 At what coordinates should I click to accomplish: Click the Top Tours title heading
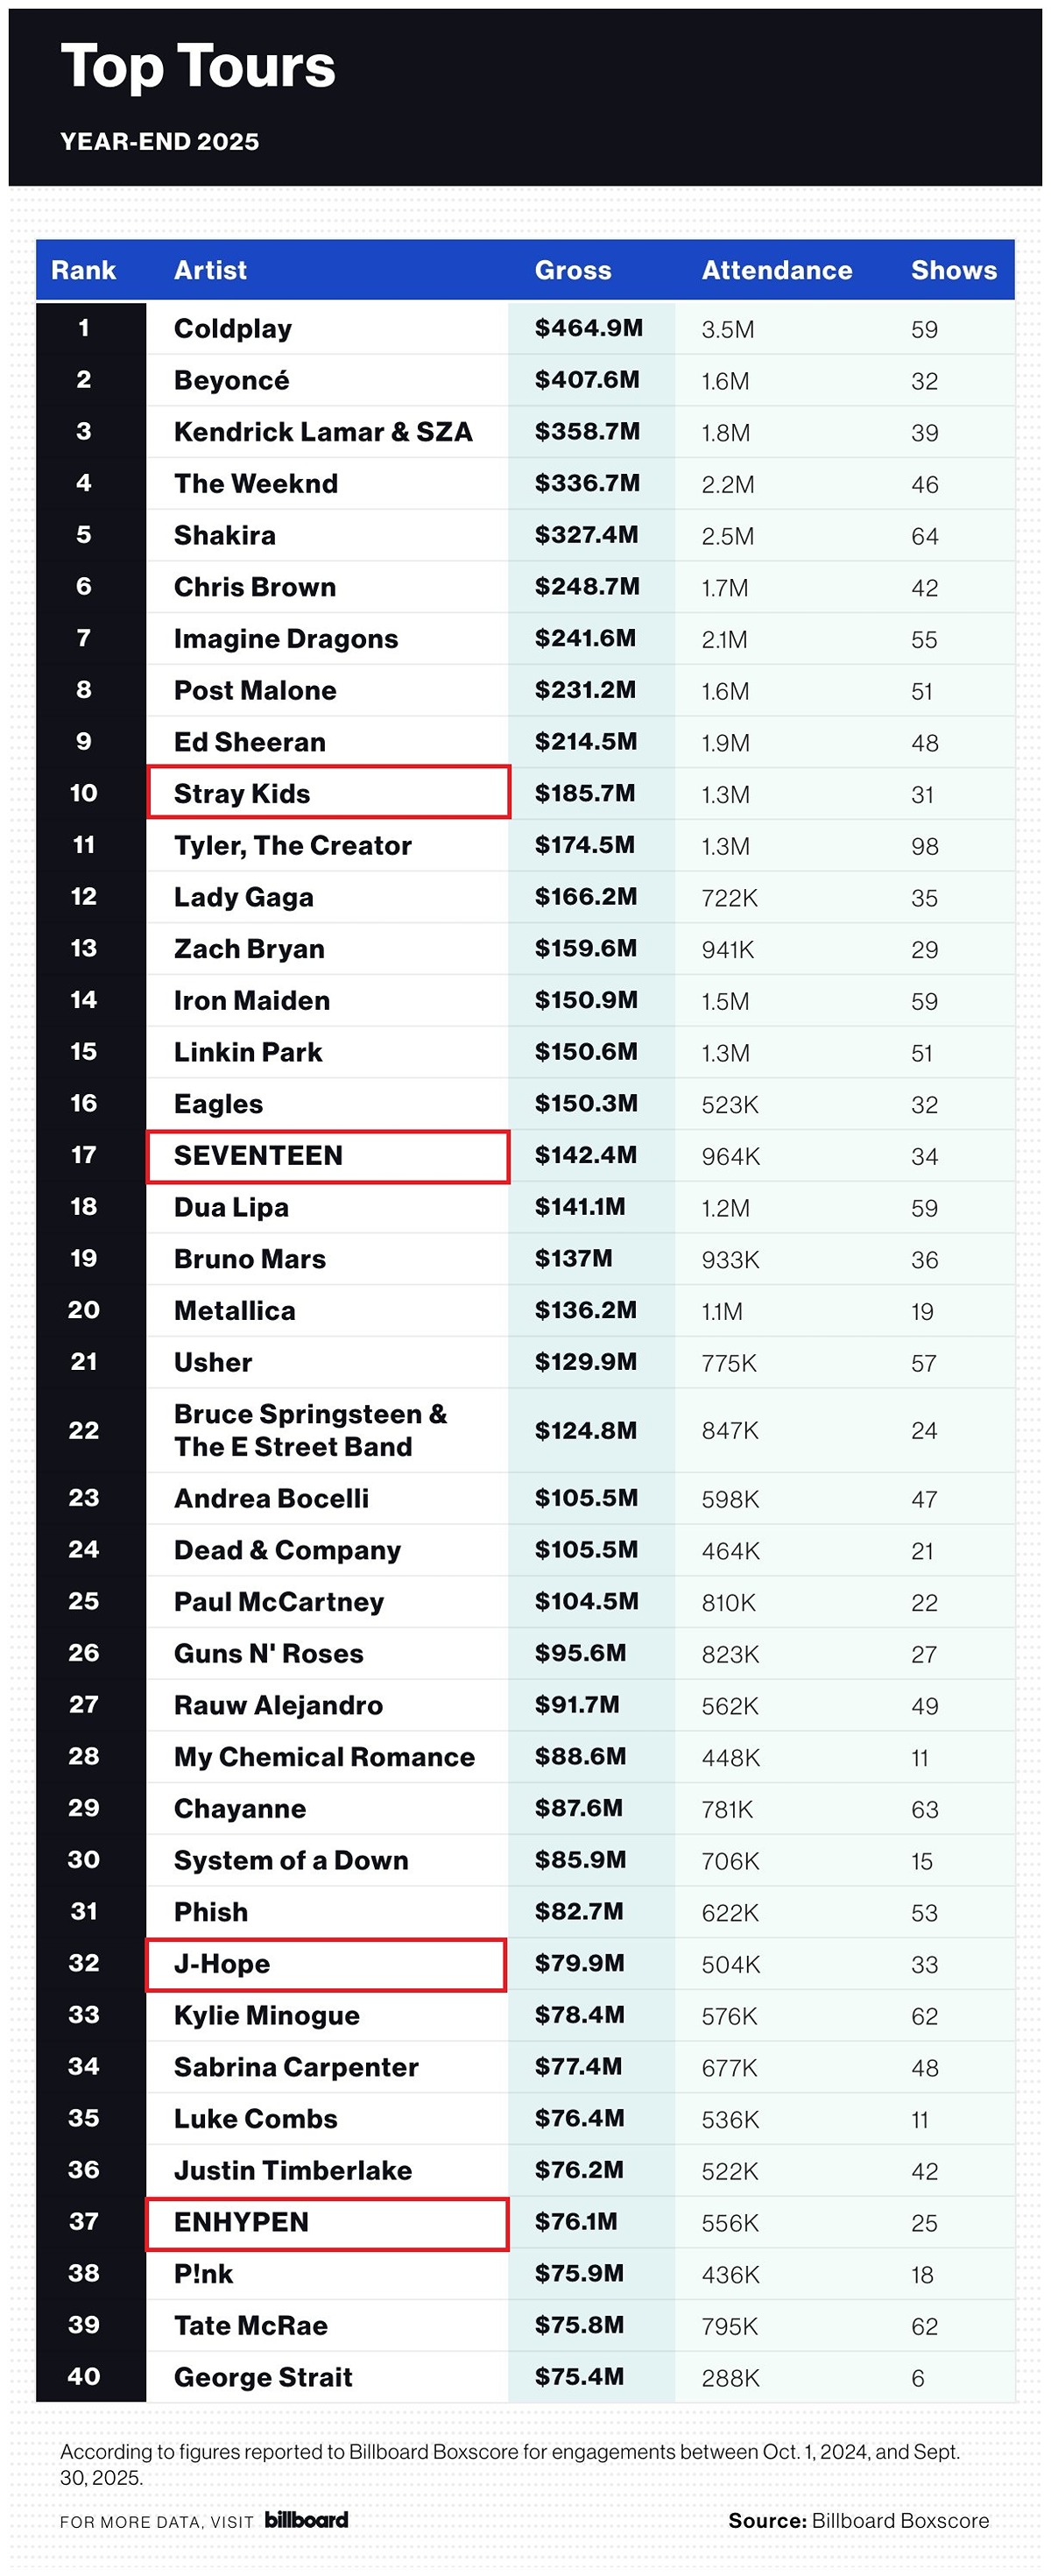pyautogui.click(x=198, y=67)
